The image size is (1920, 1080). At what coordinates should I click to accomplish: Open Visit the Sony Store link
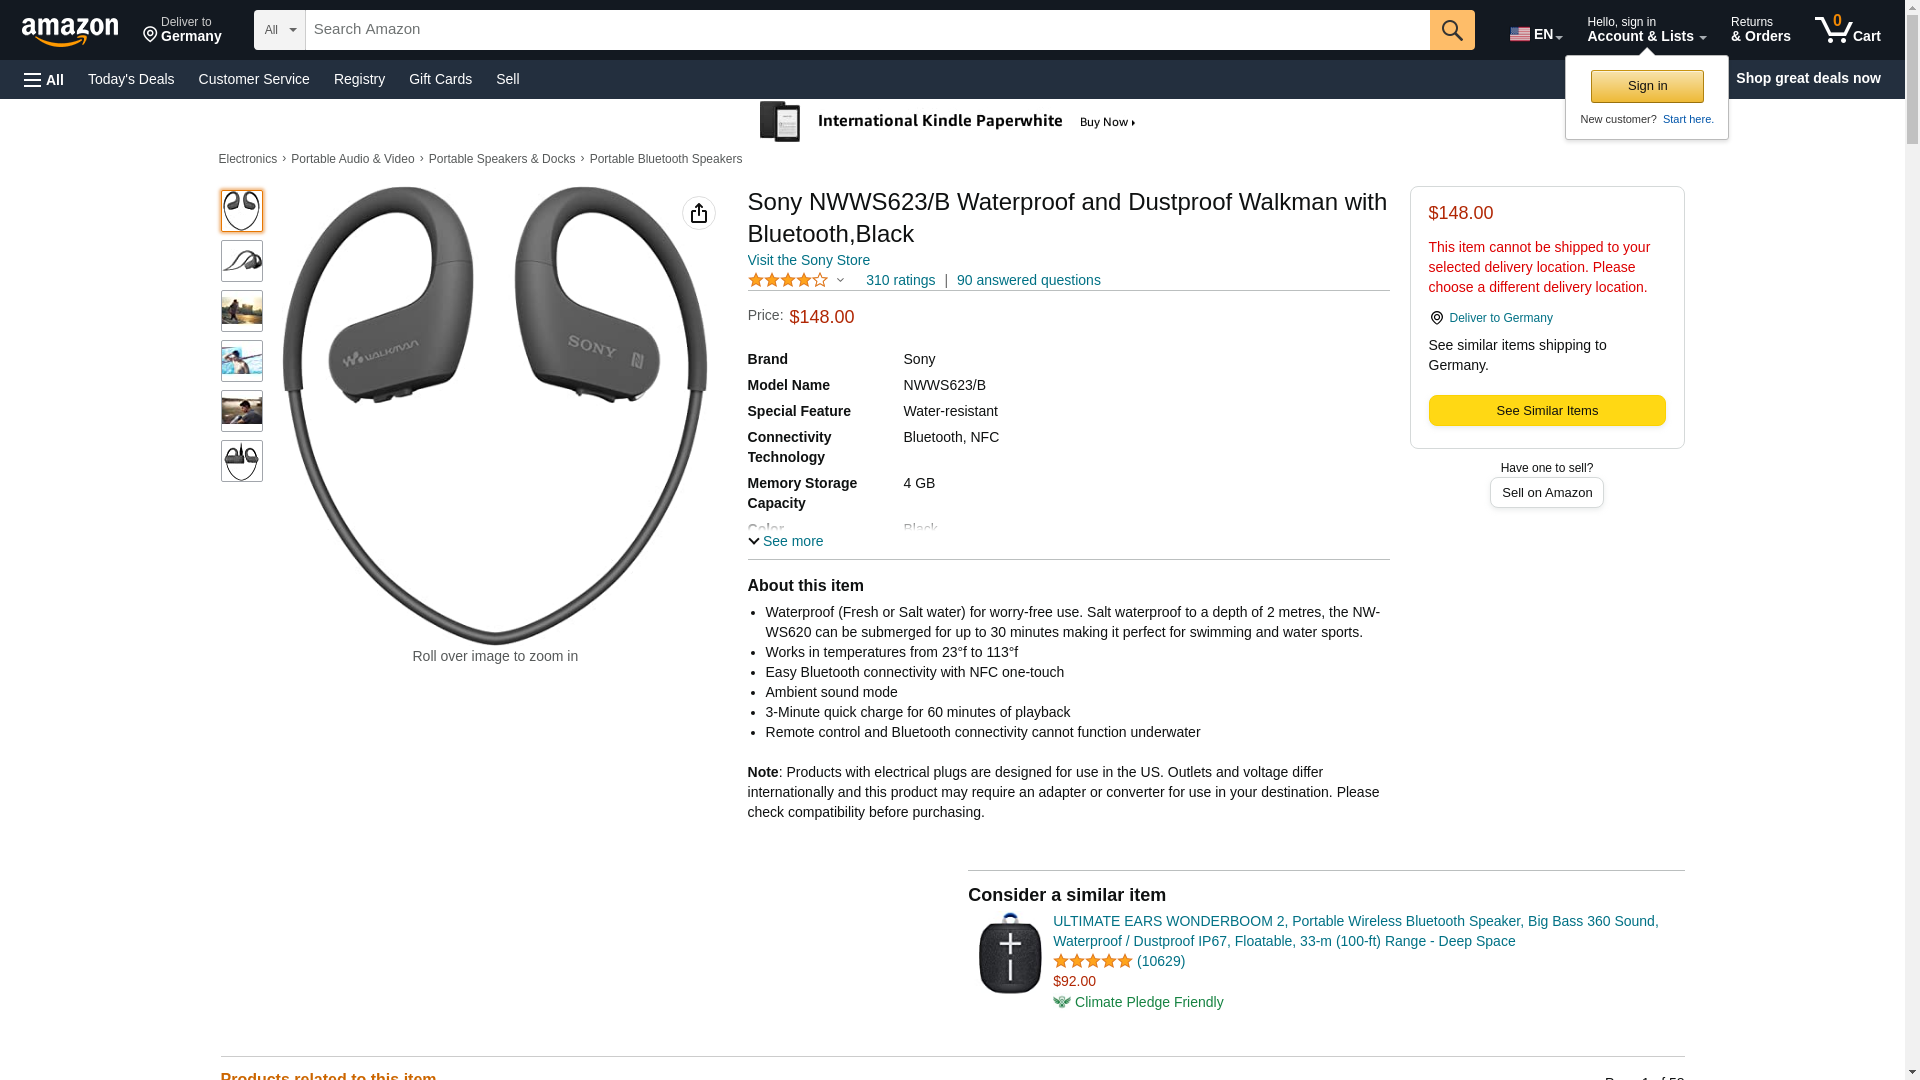pyautogui.click(x=808, y=260)
